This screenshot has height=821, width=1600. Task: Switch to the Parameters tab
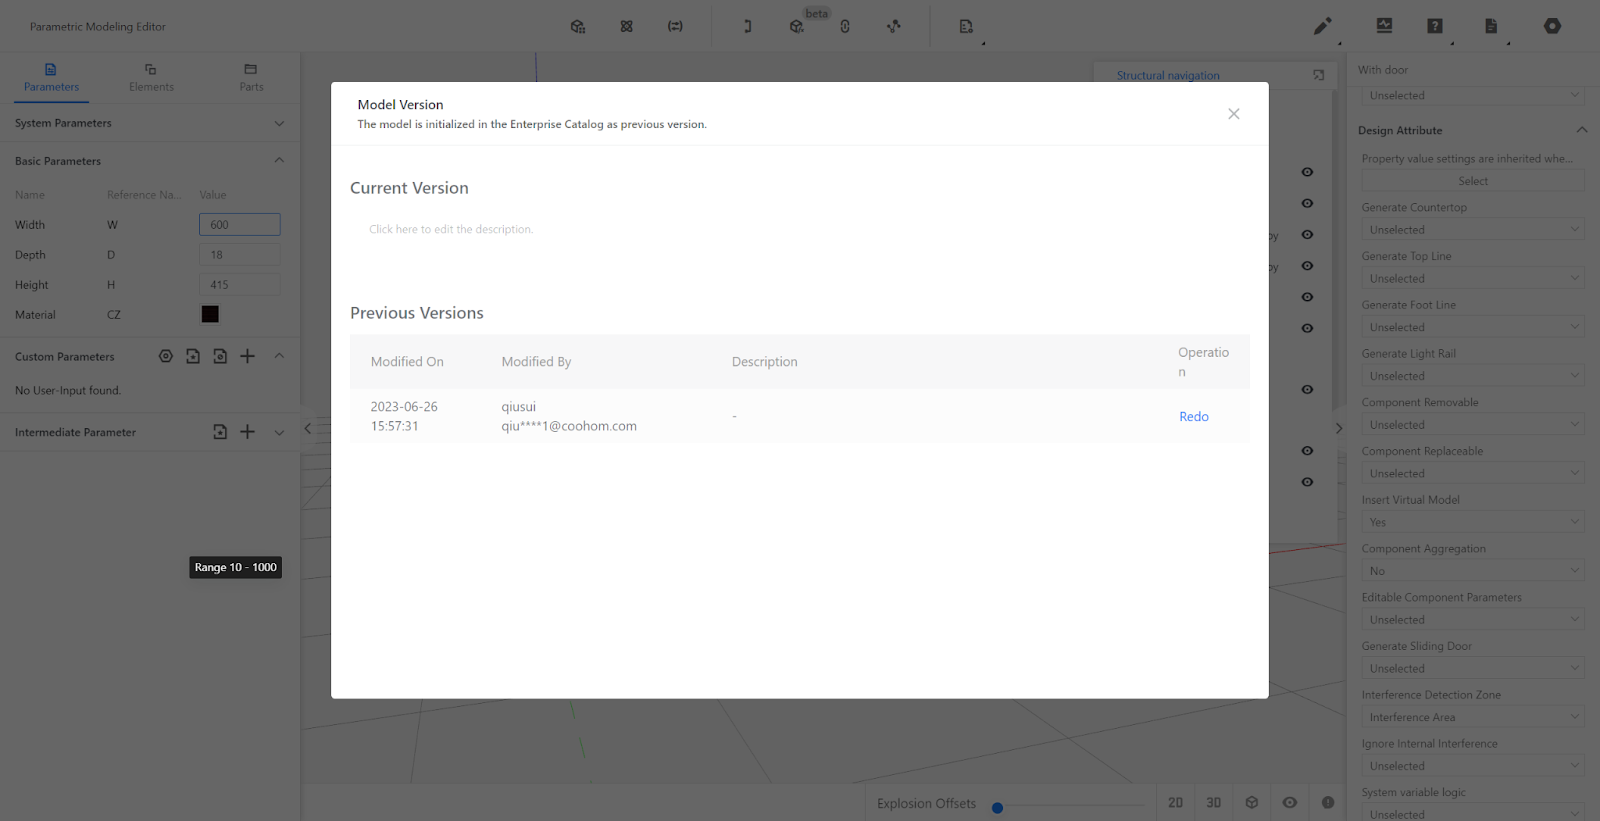tap(51, 78)
